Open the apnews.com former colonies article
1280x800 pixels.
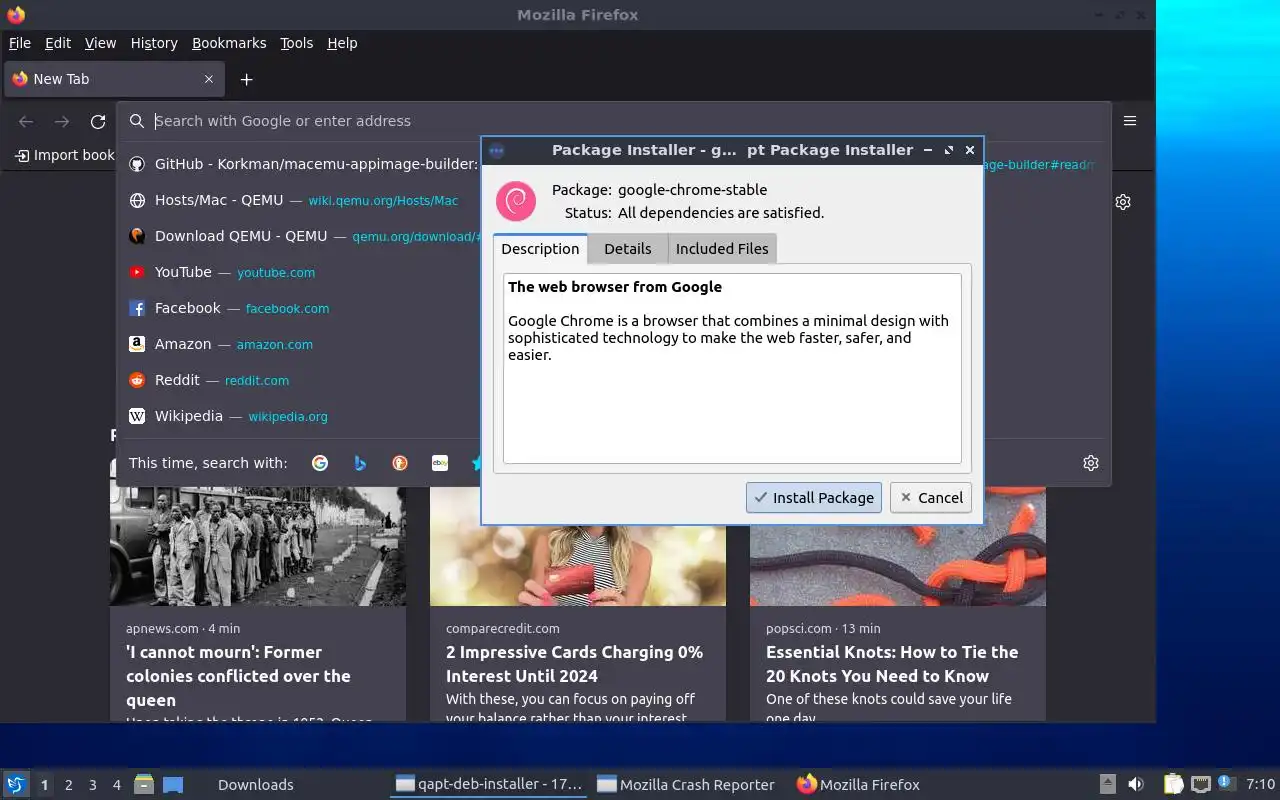238,676
